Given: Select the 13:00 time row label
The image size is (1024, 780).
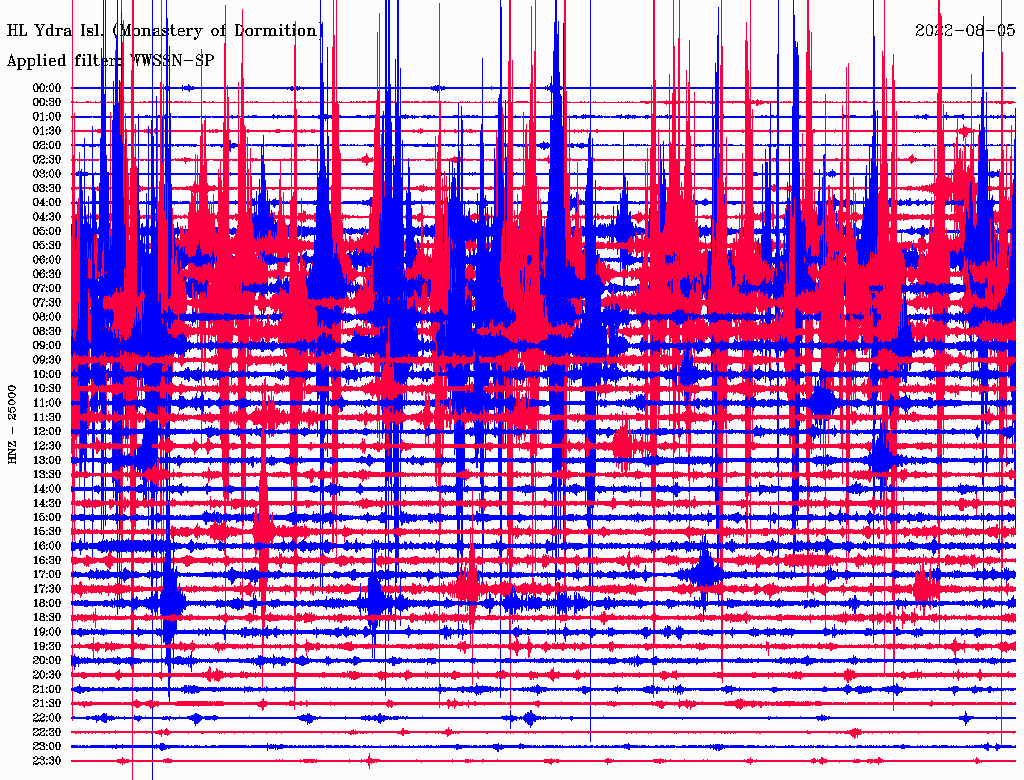Looking at the screenshot, I should coord(47,461).
